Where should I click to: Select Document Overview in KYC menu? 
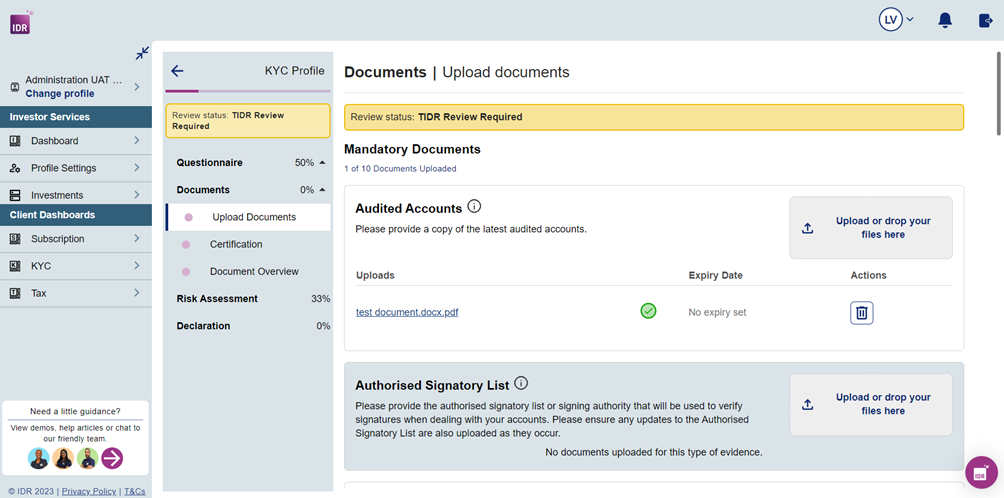254,271
